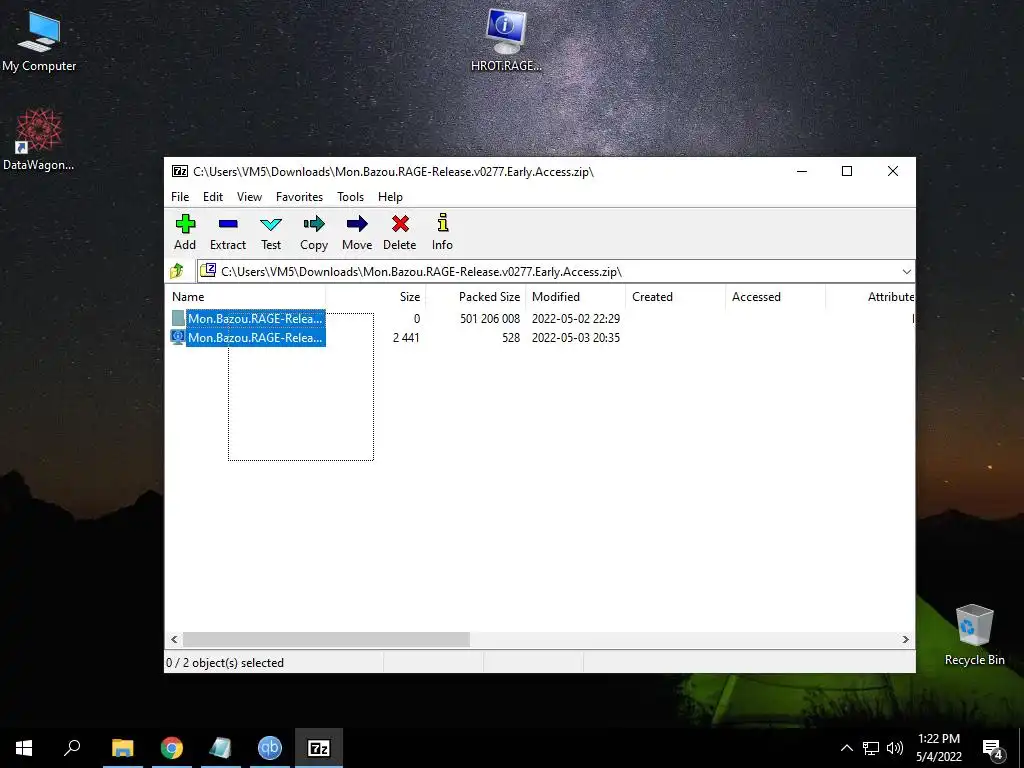1024x768 pixels.
Task: Sort by the Size column header
Action: click(376, 296)
